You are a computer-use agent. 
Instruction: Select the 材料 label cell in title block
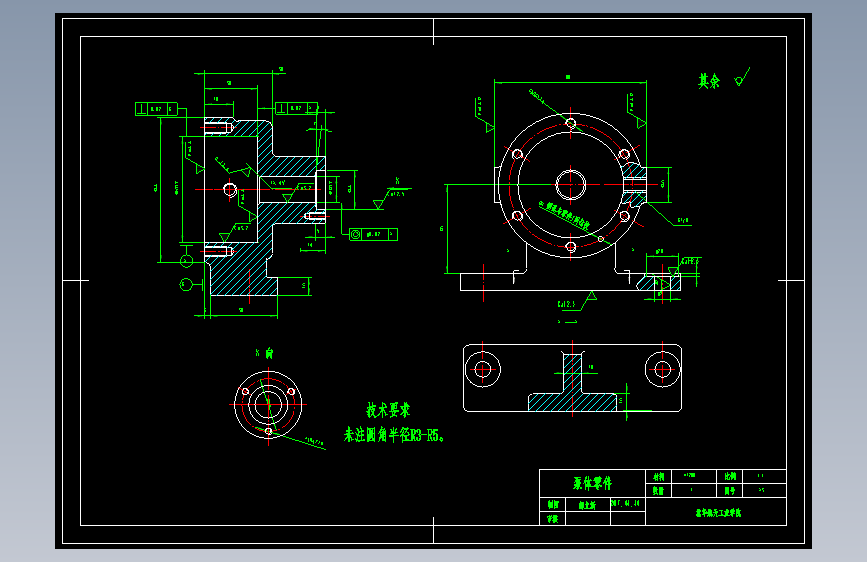[x=658, y=476]
